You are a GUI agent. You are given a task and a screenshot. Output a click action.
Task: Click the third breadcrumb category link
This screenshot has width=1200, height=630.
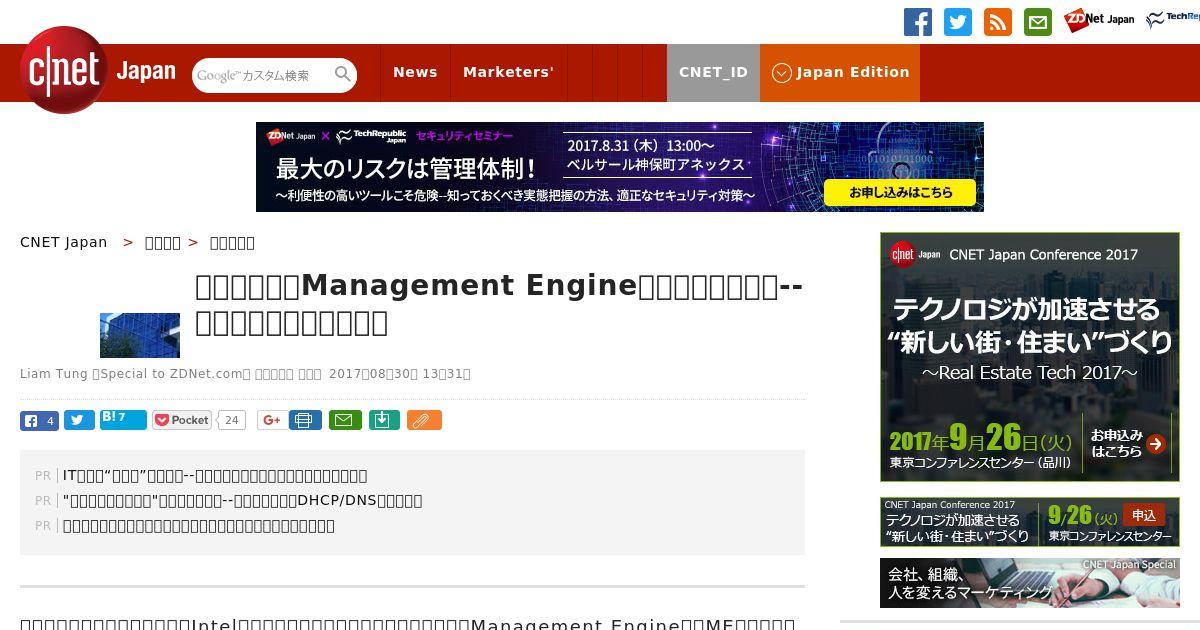tap(232, 242)
